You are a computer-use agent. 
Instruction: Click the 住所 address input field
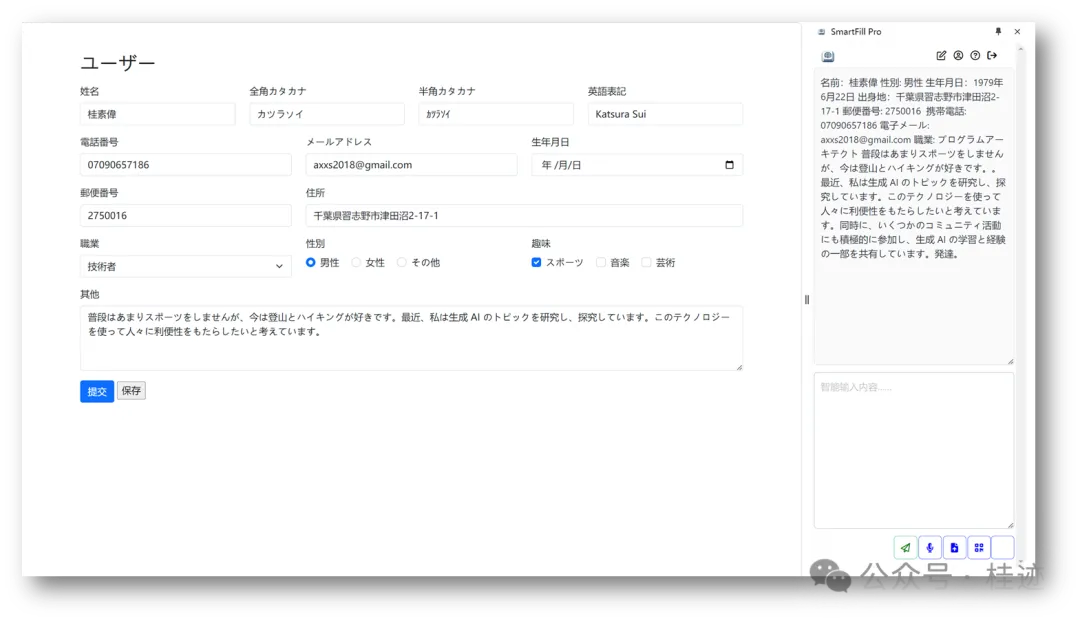point(524,215)
